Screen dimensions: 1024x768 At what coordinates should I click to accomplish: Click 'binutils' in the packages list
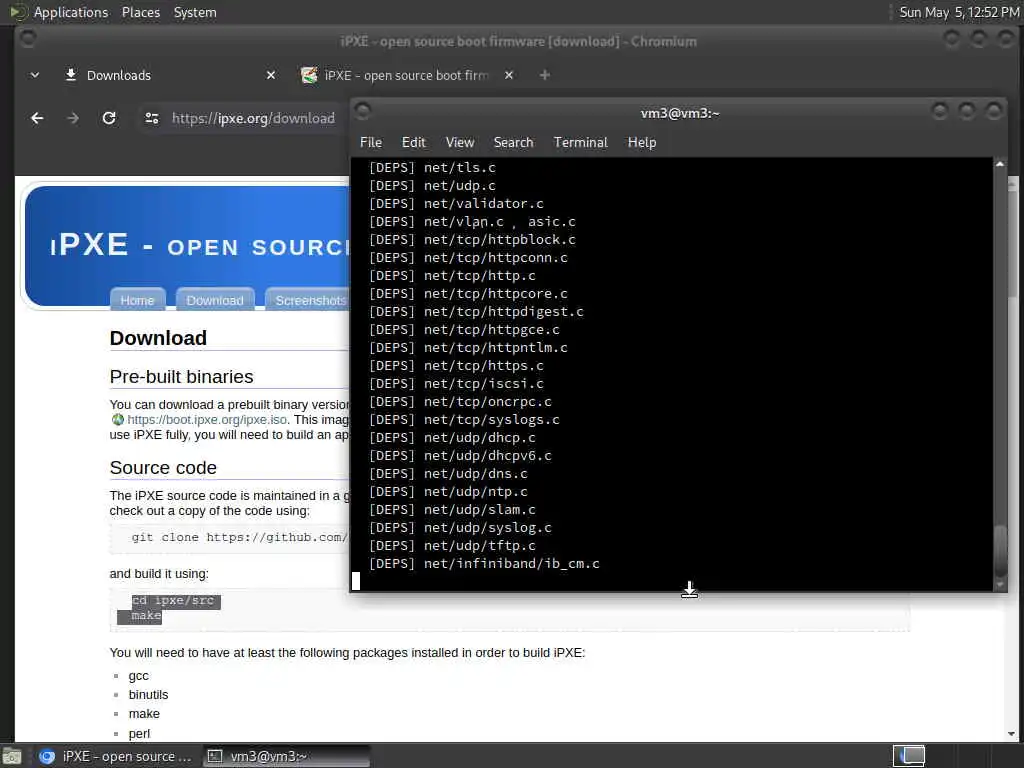pos(148,695)
